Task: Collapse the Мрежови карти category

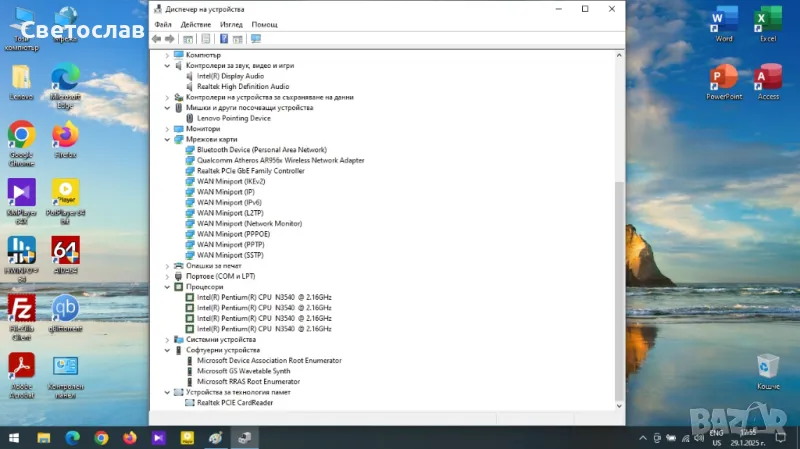Action: [167, 140]
